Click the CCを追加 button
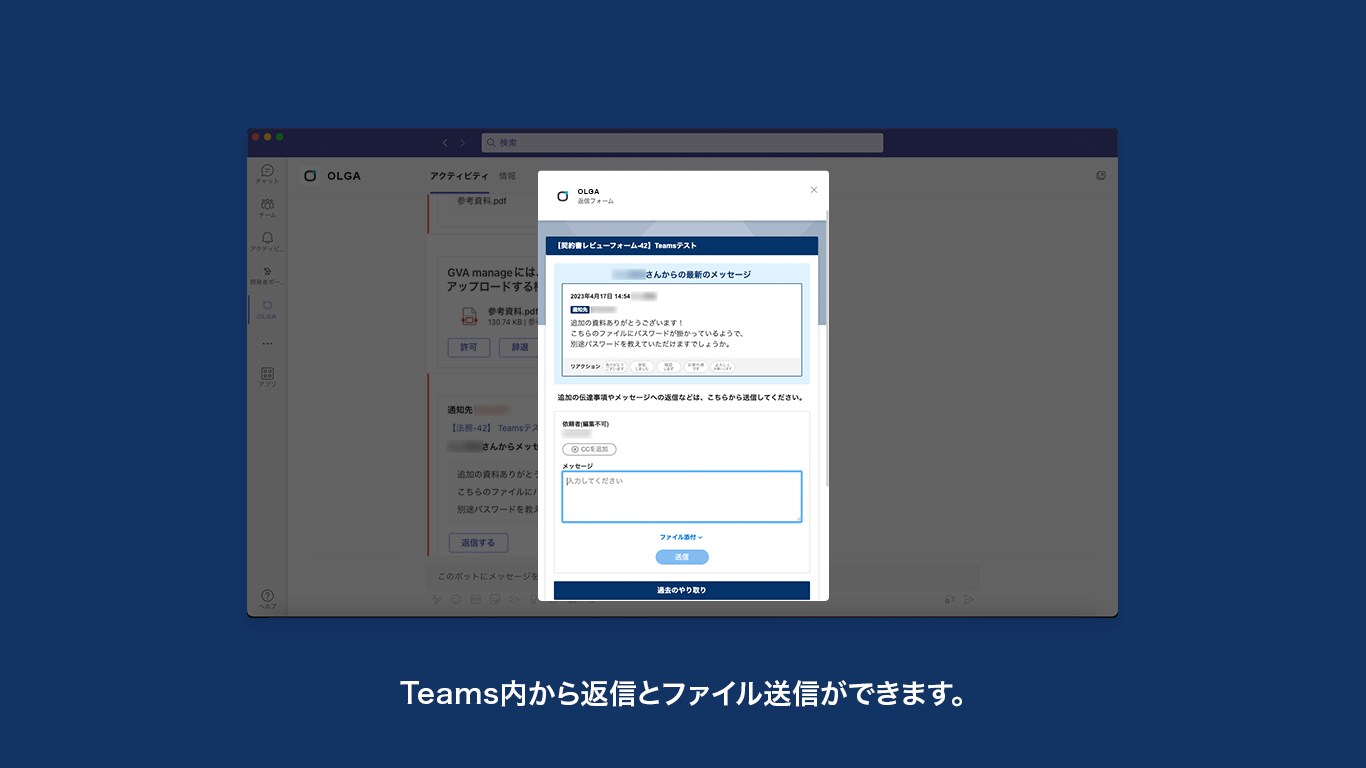 pos(590,449)
